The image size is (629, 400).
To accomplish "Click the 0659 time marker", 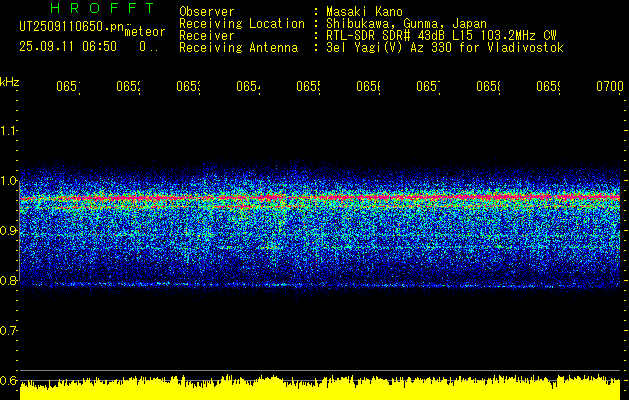I will [x=548, y=86].
